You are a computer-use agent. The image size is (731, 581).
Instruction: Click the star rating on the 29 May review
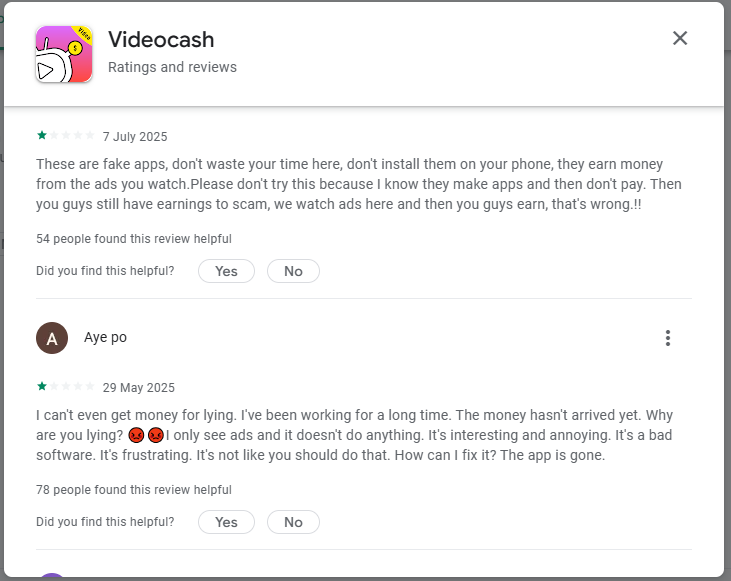pos(66,387)
